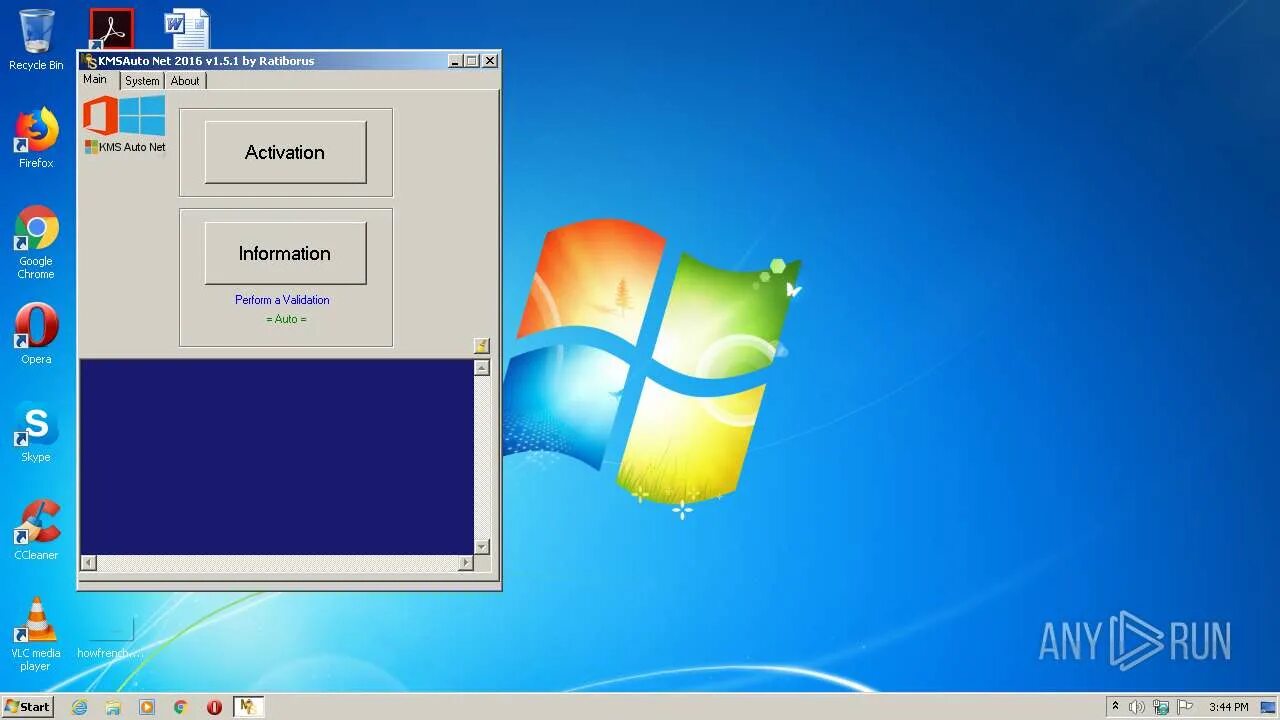Select the Recycle Bin desktop icon

pos(36,40)
